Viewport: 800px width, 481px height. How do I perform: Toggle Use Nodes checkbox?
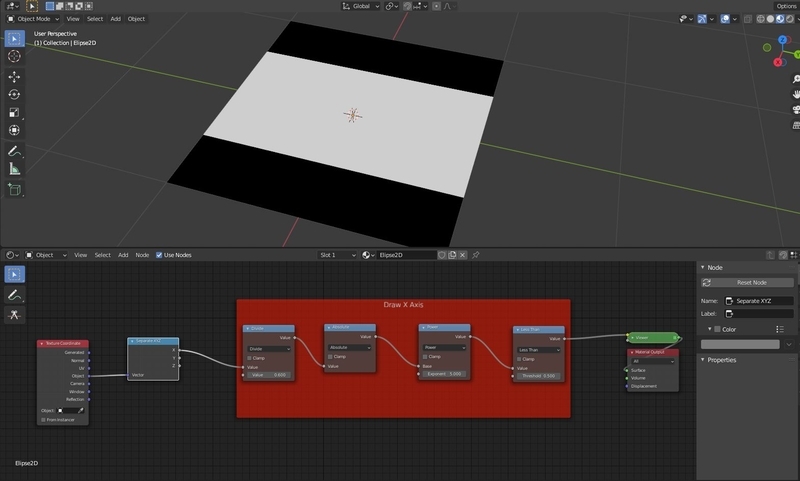159,255
